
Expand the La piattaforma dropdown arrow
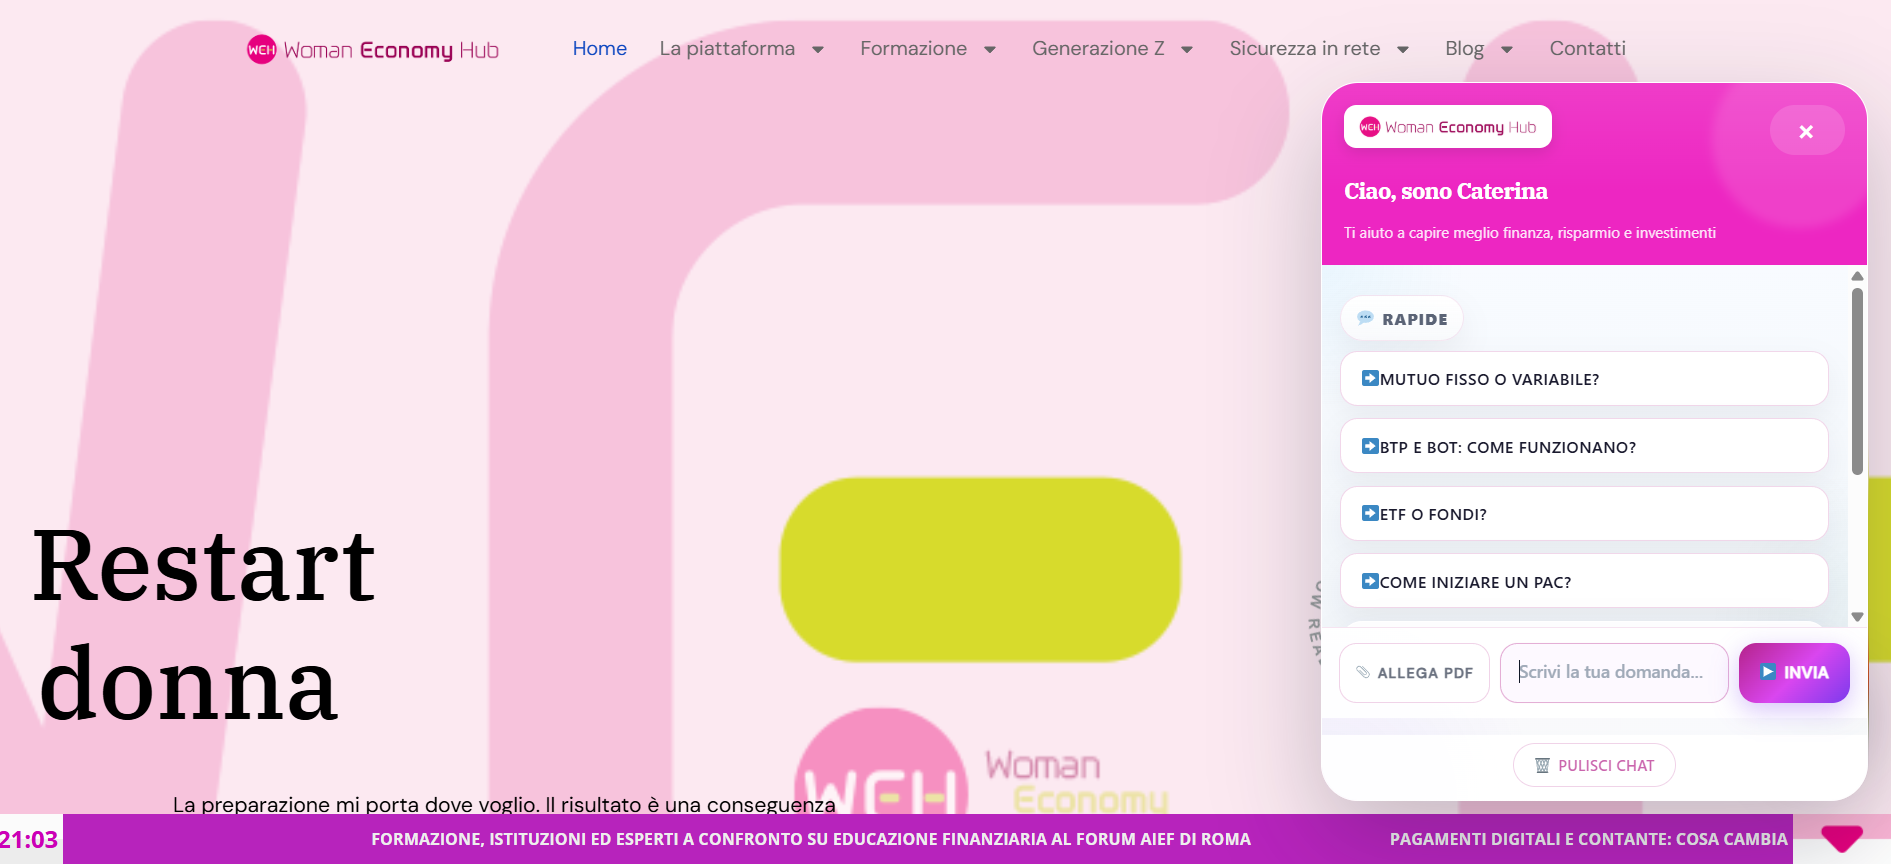click(818, 49)
